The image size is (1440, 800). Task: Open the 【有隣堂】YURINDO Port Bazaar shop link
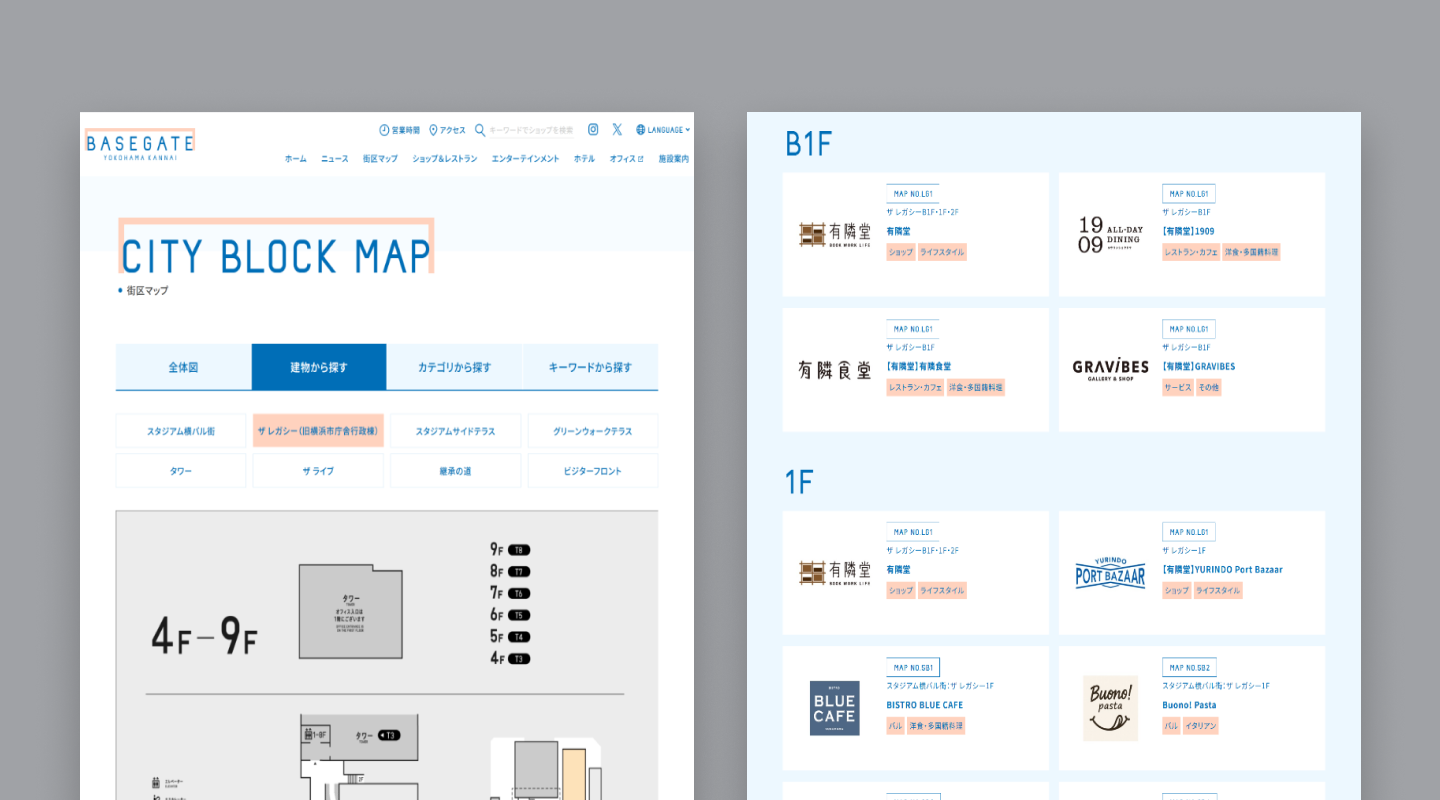1222,569
